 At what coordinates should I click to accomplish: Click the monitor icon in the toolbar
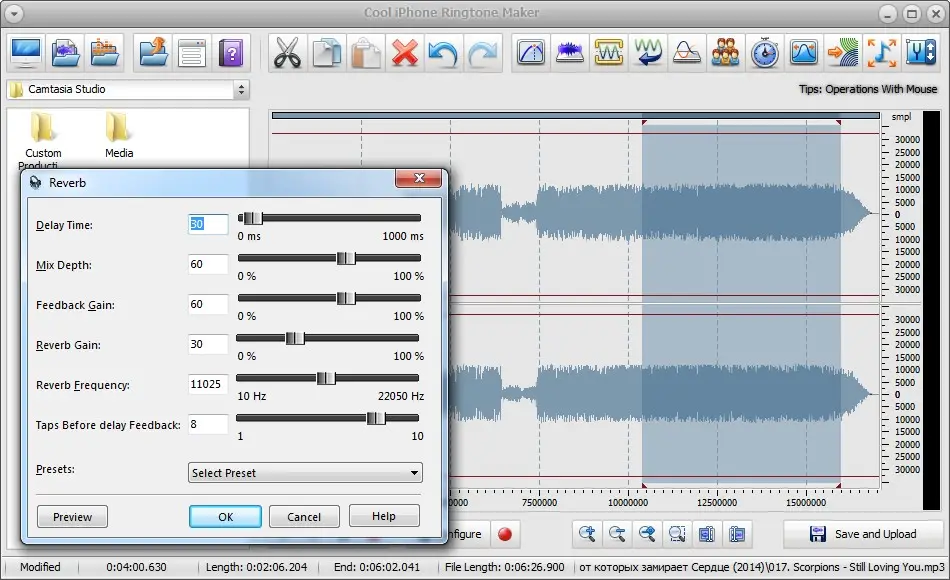(26, 53)
